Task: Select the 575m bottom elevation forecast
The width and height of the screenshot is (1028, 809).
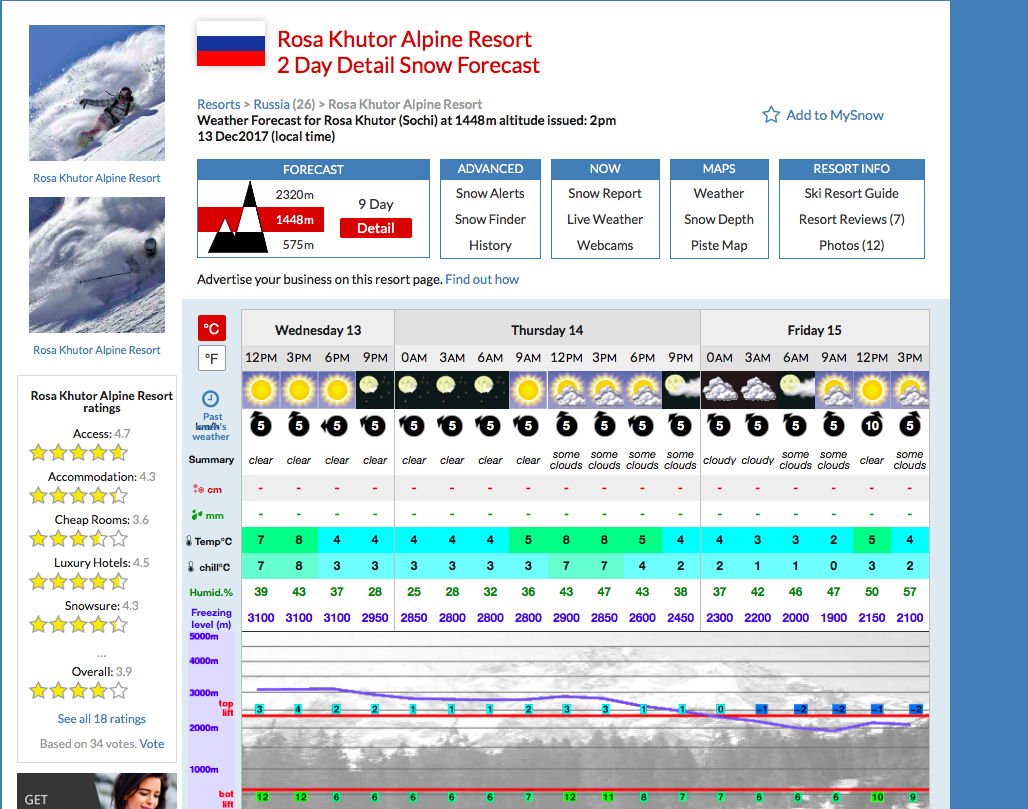Action: click(298, 245)
